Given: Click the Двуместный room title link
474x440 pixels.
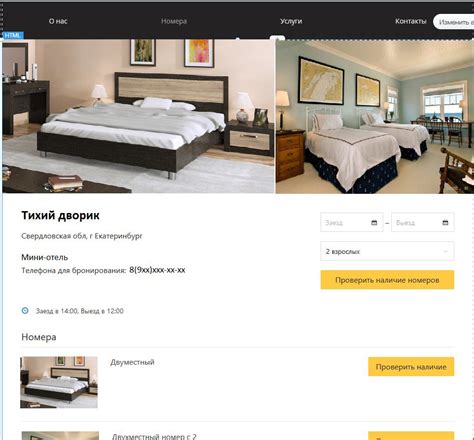Looking at the screenshot, I should [x=132, y=362].
